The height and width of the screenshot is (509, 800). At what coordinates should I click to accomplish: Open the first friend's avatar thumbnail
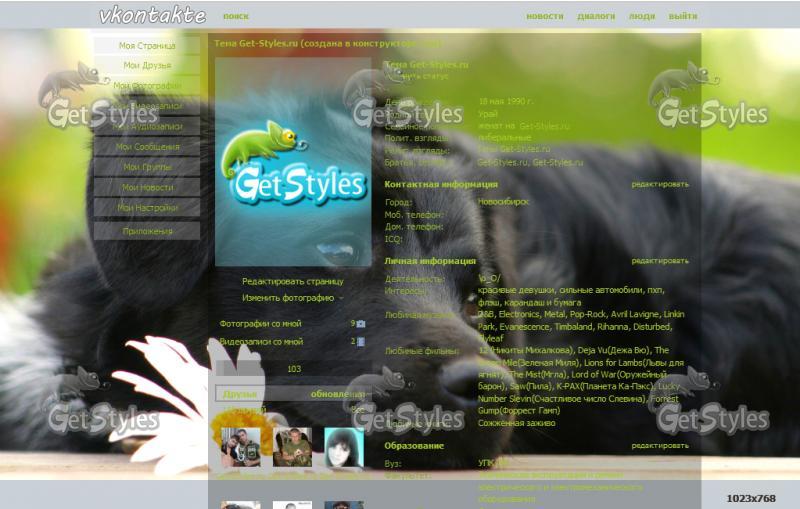click(x=240, y=447)
